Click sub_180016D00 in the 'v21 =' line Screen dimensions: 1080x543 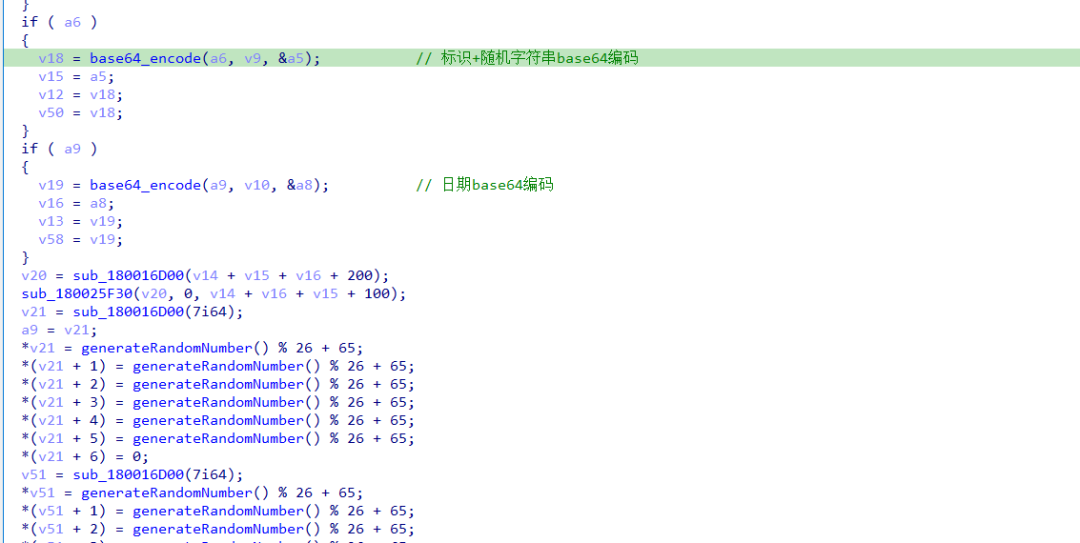click(129, 312)
